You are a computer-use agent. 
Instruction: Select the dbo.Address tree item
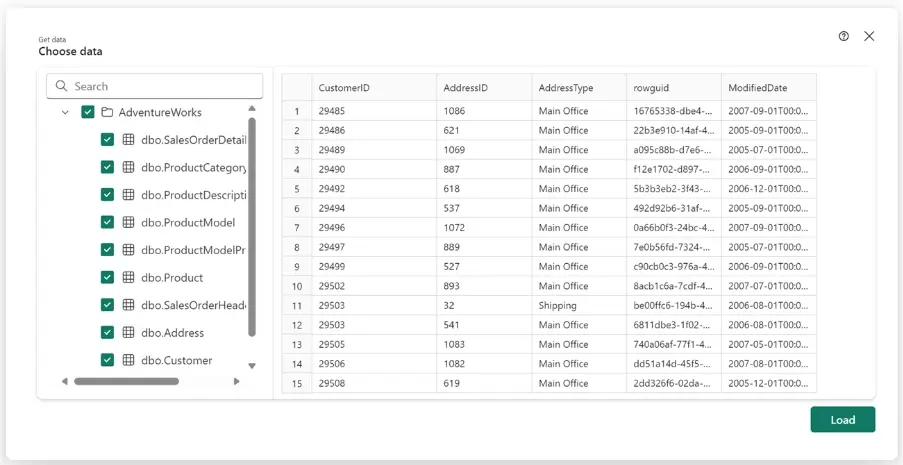click(x=172, y=332)
